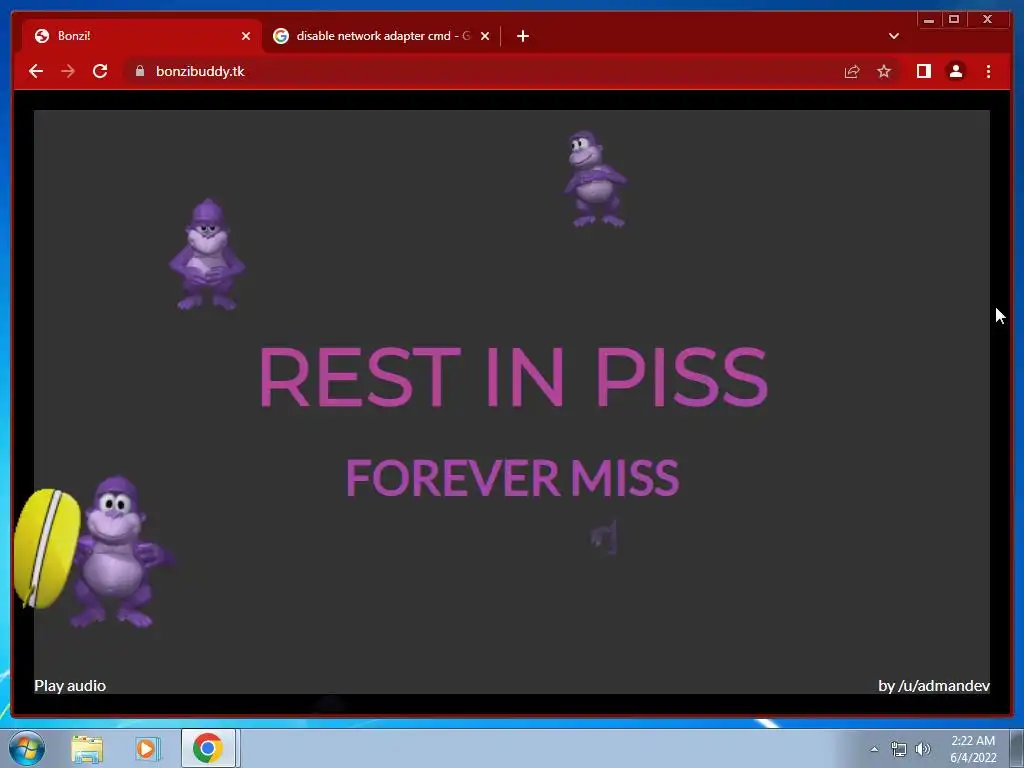Viewport: 1024px width, 768px height.
Task: Open the Windows Start menu
Action: coord(27,748)
